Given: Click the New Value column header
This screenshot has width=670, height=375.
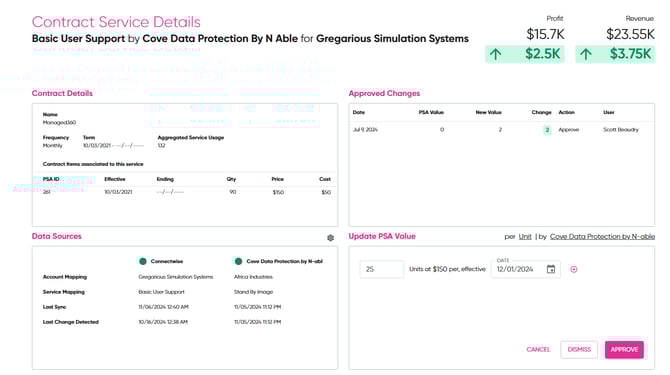Looking at the screenshot, I should [x=488, y=112].
